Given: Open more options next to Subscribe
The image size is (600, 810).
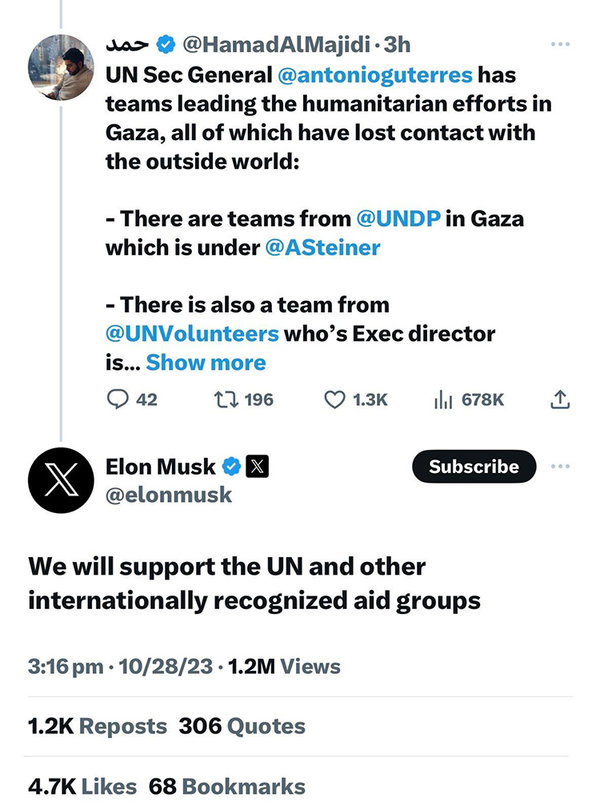Looking at the screenshot, I should click(560, 466).
